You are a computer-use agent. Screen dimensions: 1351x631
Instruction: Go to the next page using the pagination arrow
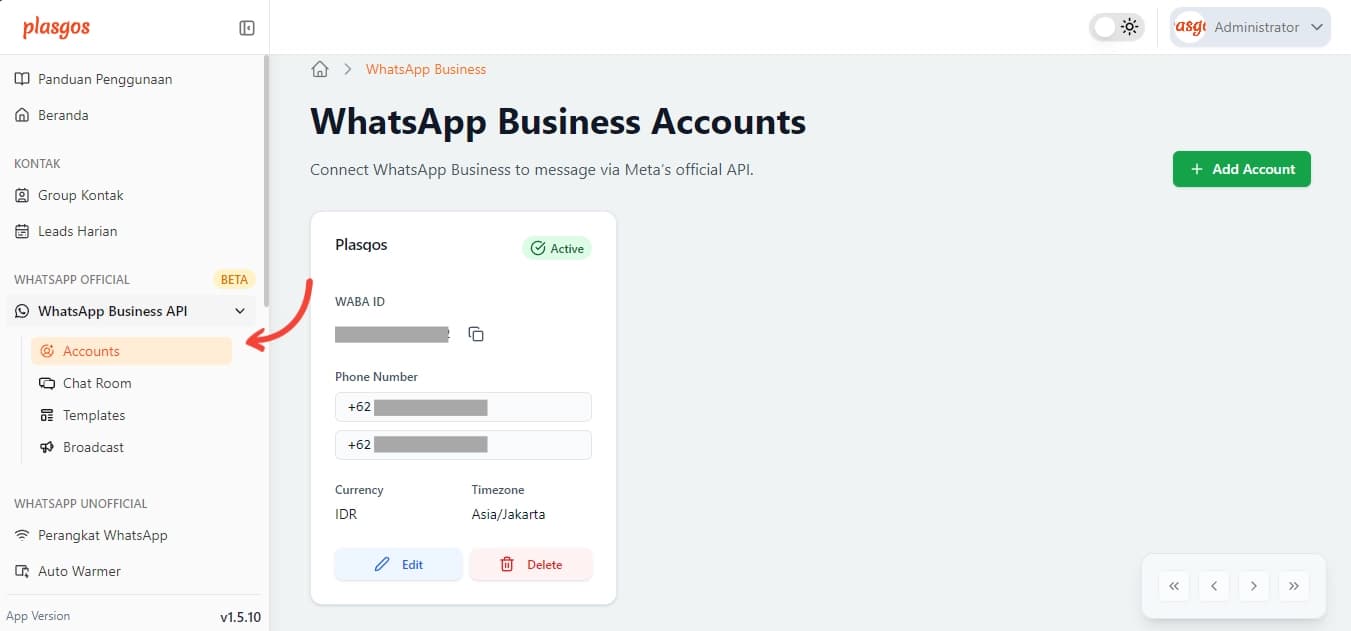(1253, 586)
